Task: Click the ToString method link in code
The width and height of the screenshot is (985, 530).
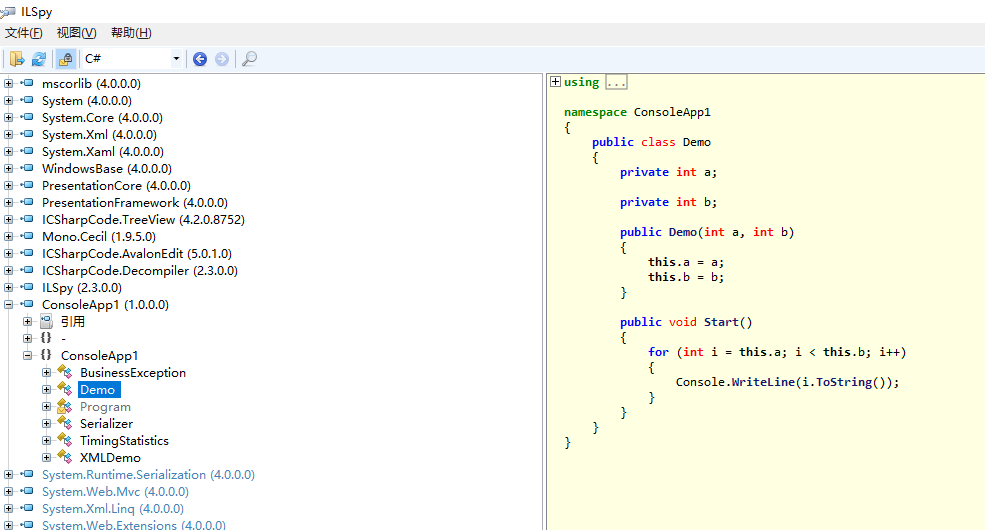Action: 843,382
